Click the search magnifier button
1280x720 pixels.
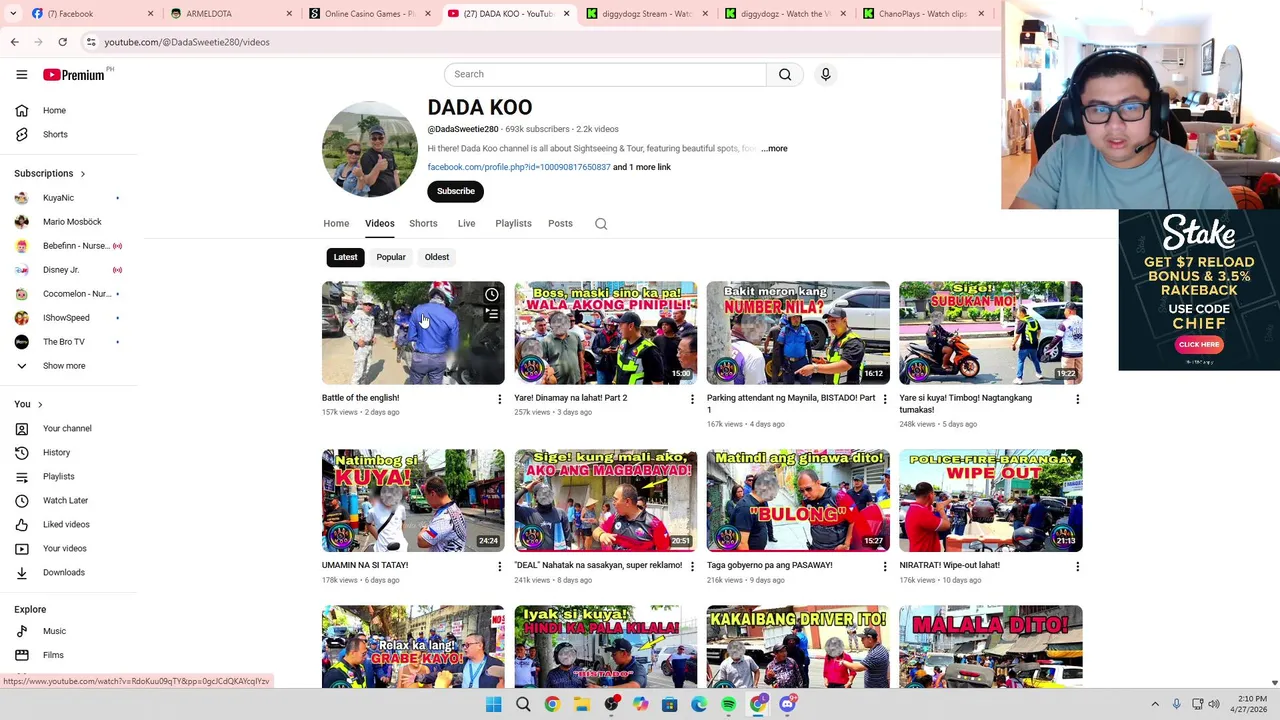[x=785, y=74]
